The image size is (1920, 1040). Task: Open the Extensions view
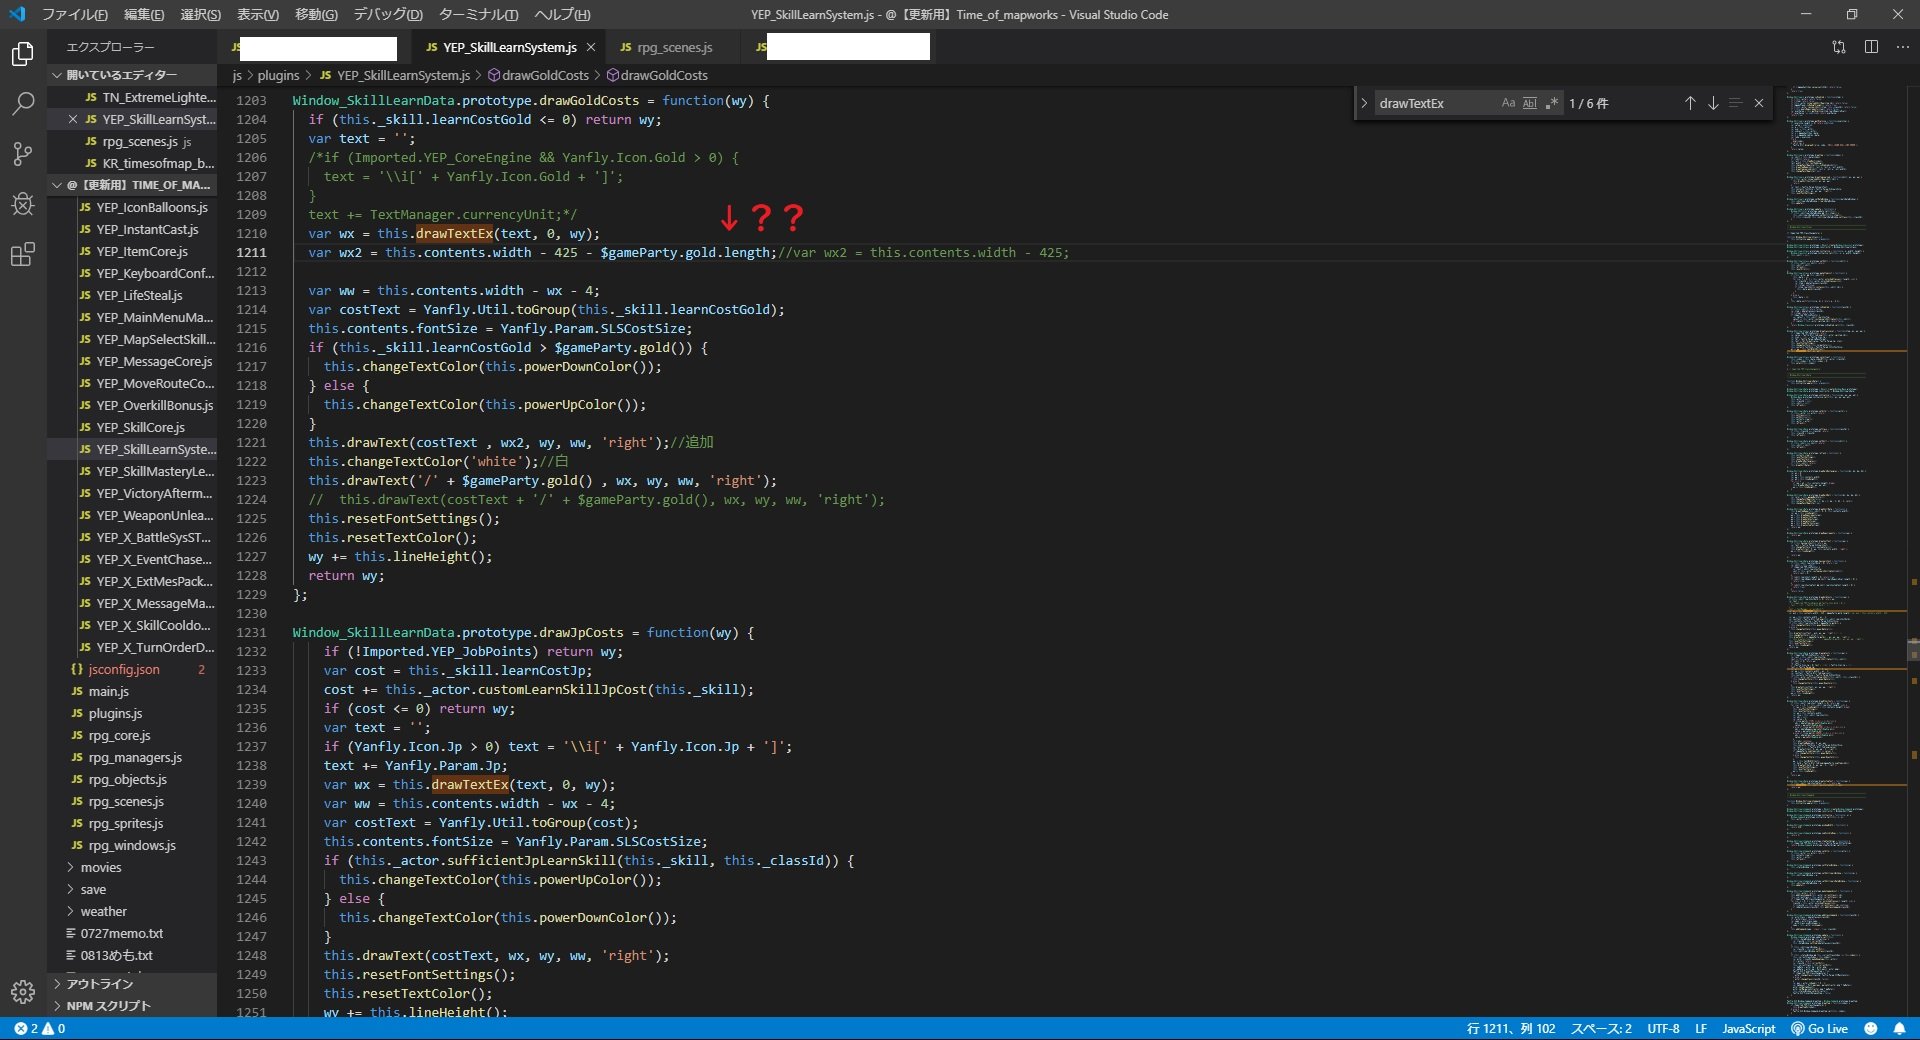[x=23, y=255]
